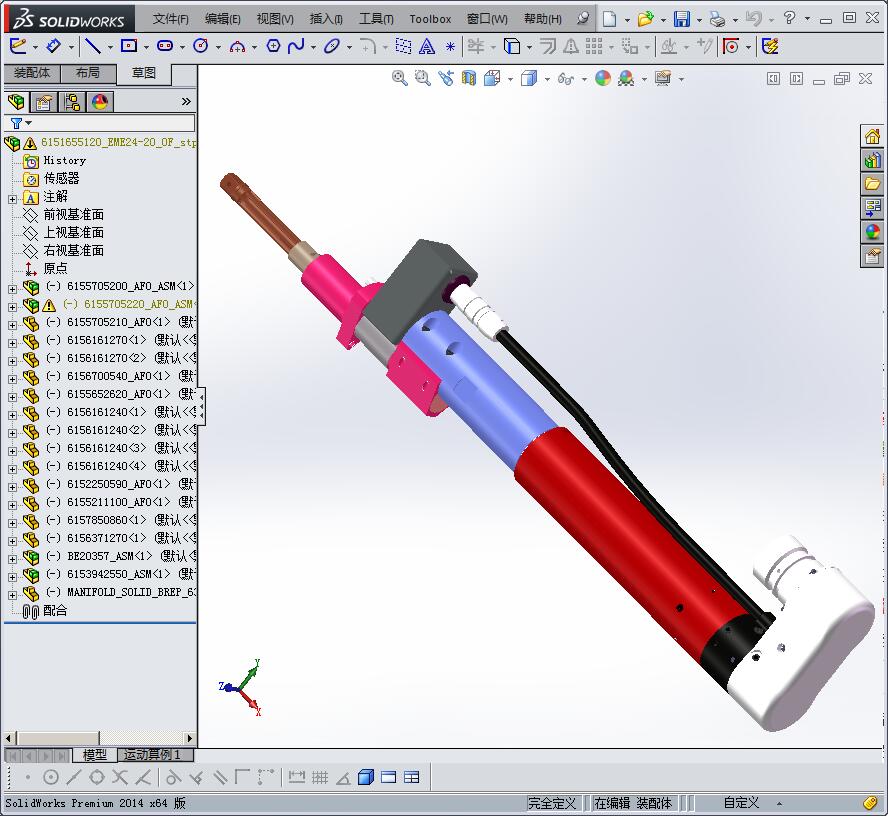Select the Ellipse sketch tool
This screenshot has height=816, width=888.
pos(331,46)
